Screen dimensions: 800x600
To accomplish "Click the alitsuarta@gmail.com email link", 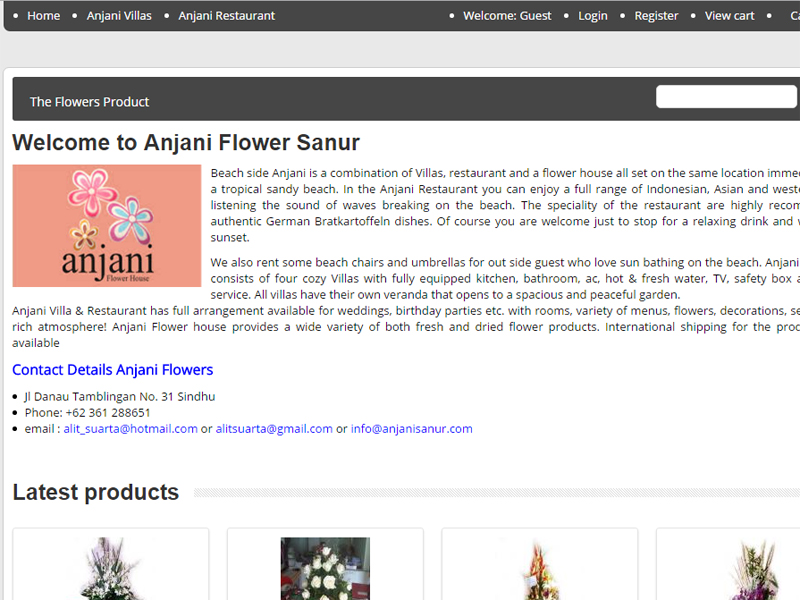I will [x=274, y=429].
